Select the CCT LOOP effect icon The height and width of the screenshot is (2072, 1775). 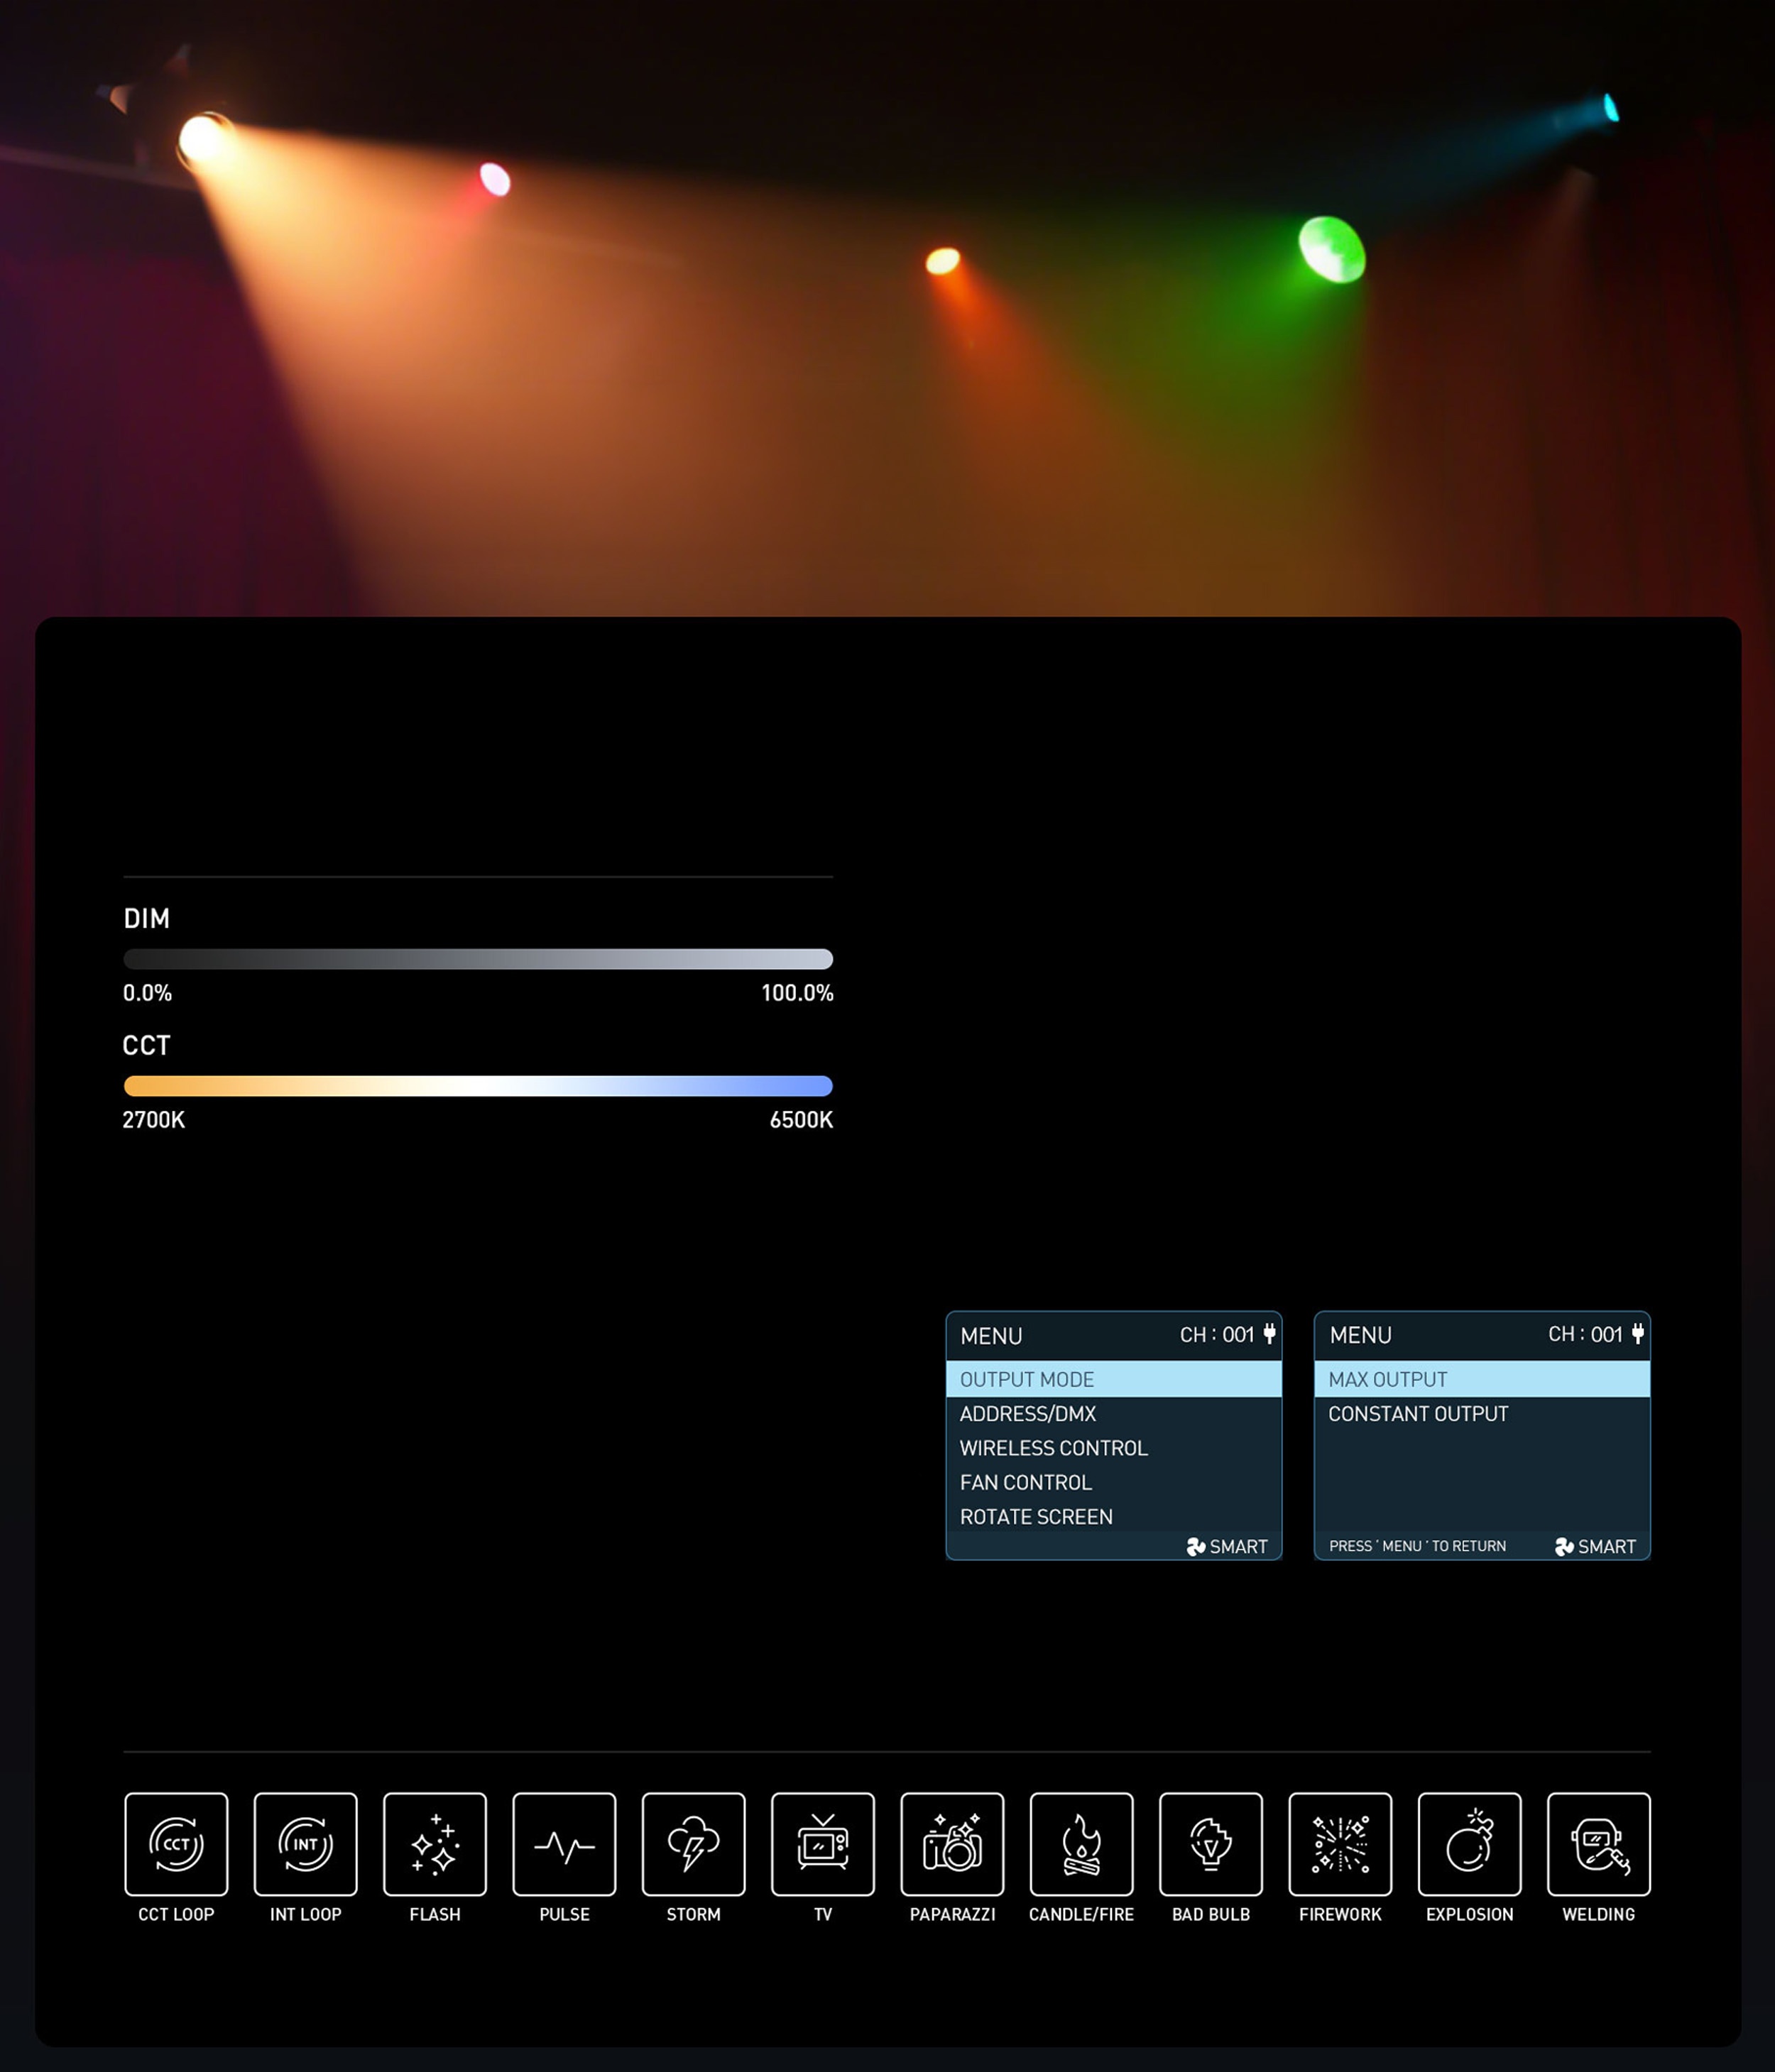(176, 1844)
